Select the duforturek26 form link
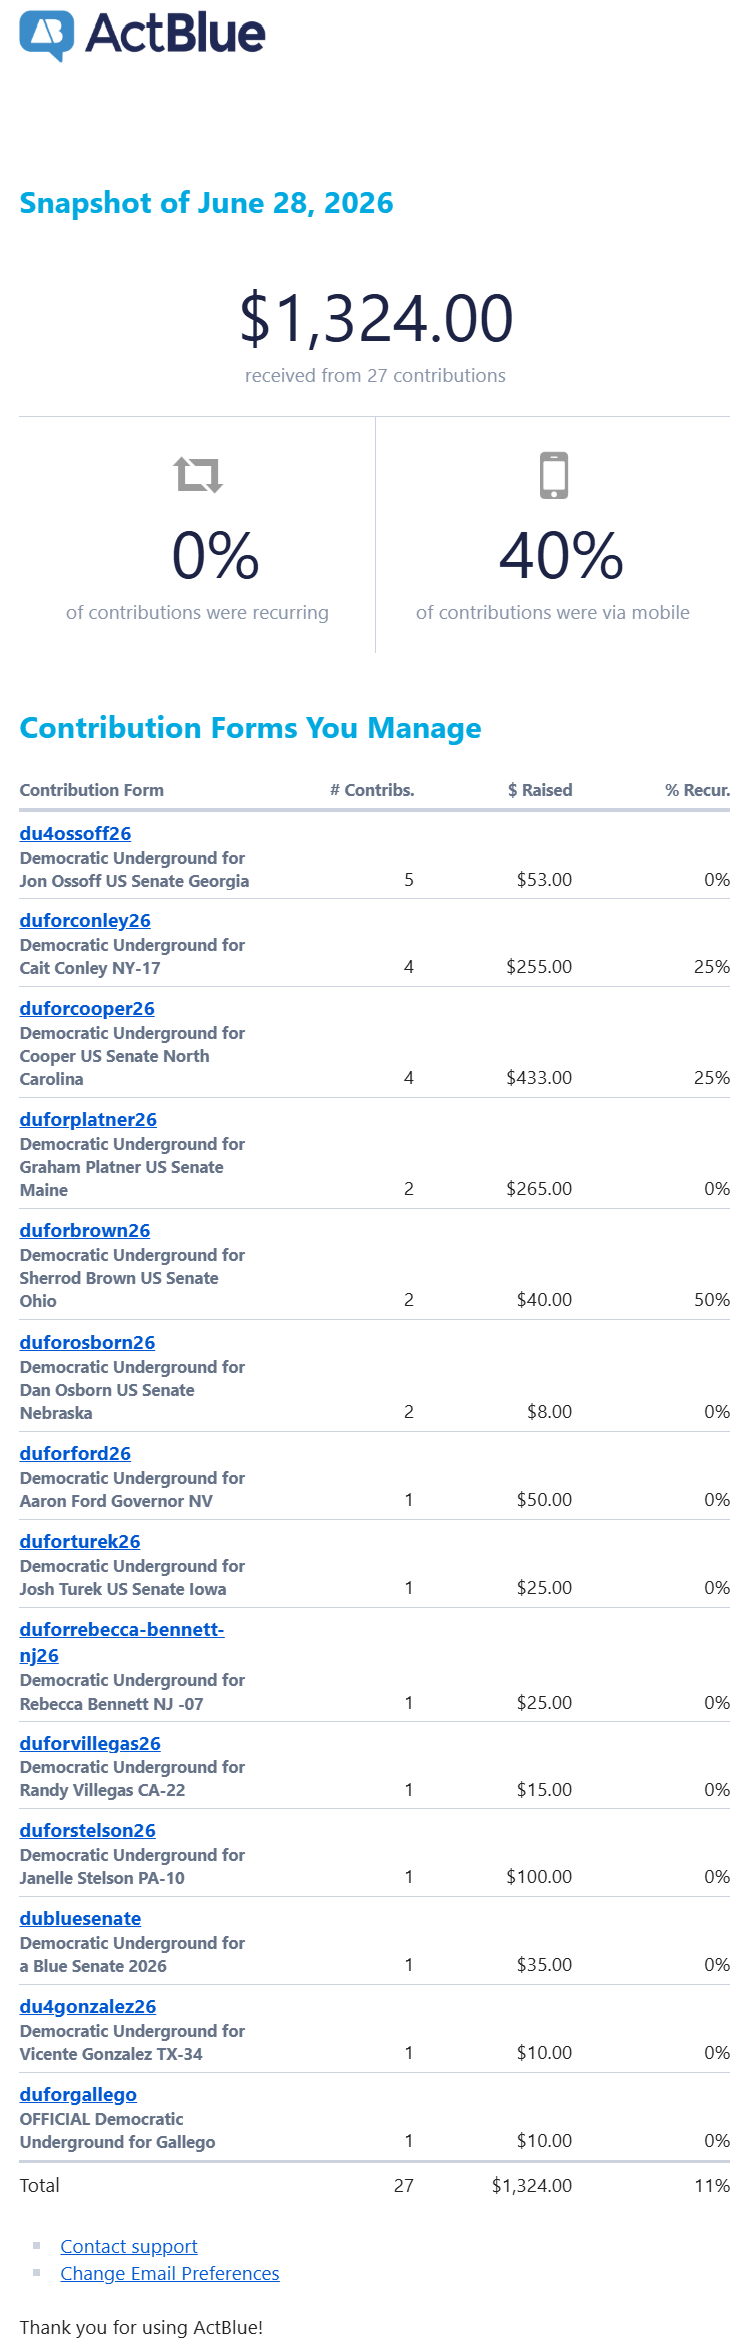This screenshot has width=753, height=2351. point(80,1541)
